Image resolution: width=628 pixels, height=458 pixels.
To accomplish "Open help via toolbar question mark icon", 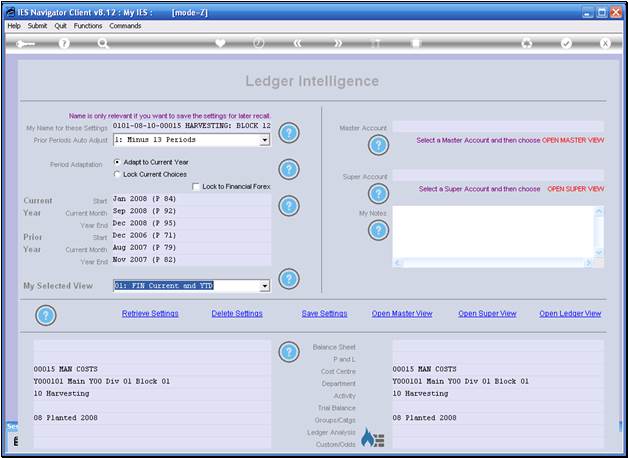I will [64, 43].
